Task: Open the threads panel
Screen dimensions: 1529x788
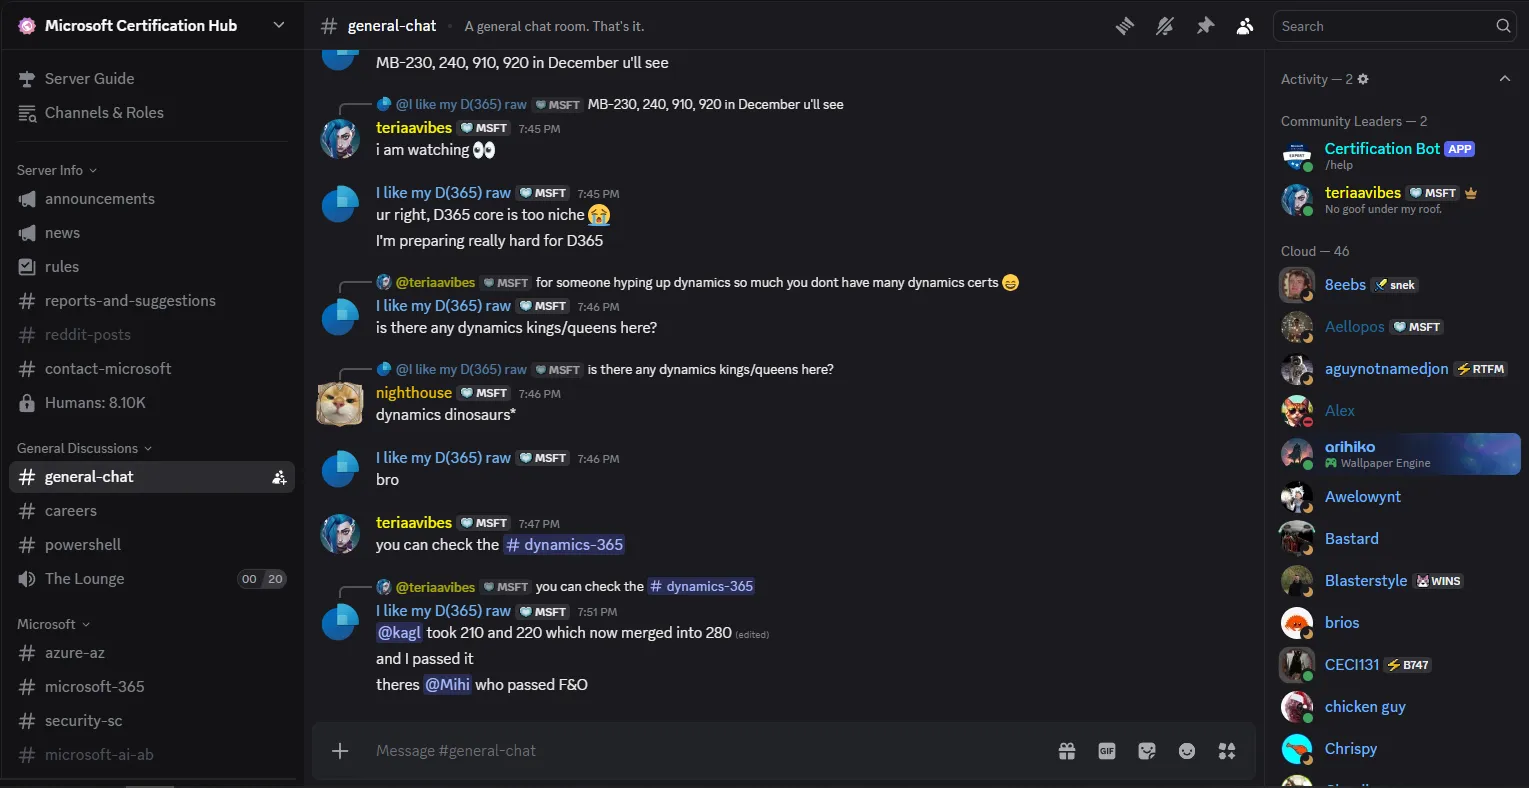Action: point(1124,26)
